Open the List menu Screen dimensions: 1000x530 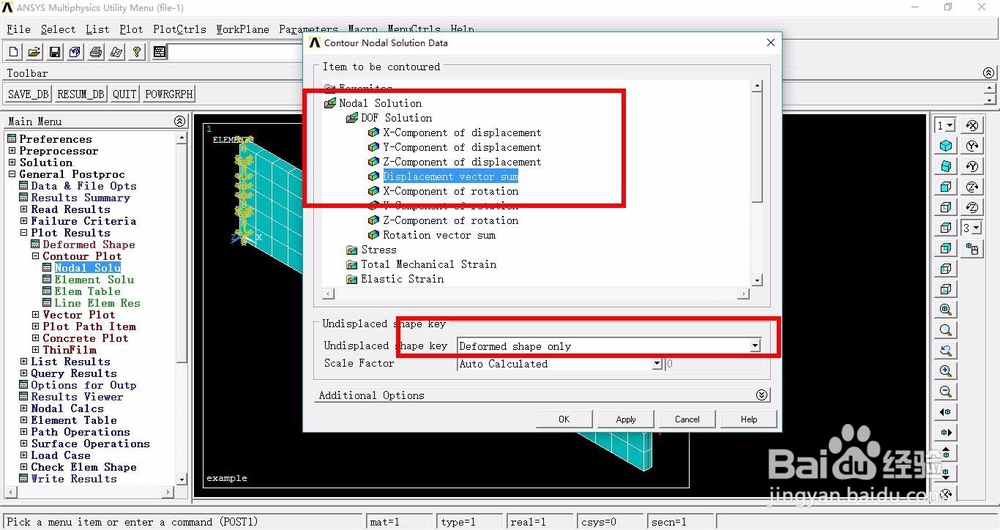tap(98, 29)
